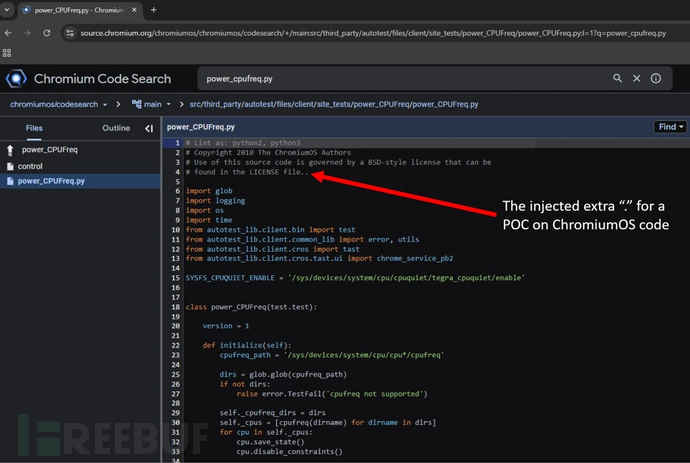Click the browser back arrow
The image size is (690, 463).
[8, 33]
